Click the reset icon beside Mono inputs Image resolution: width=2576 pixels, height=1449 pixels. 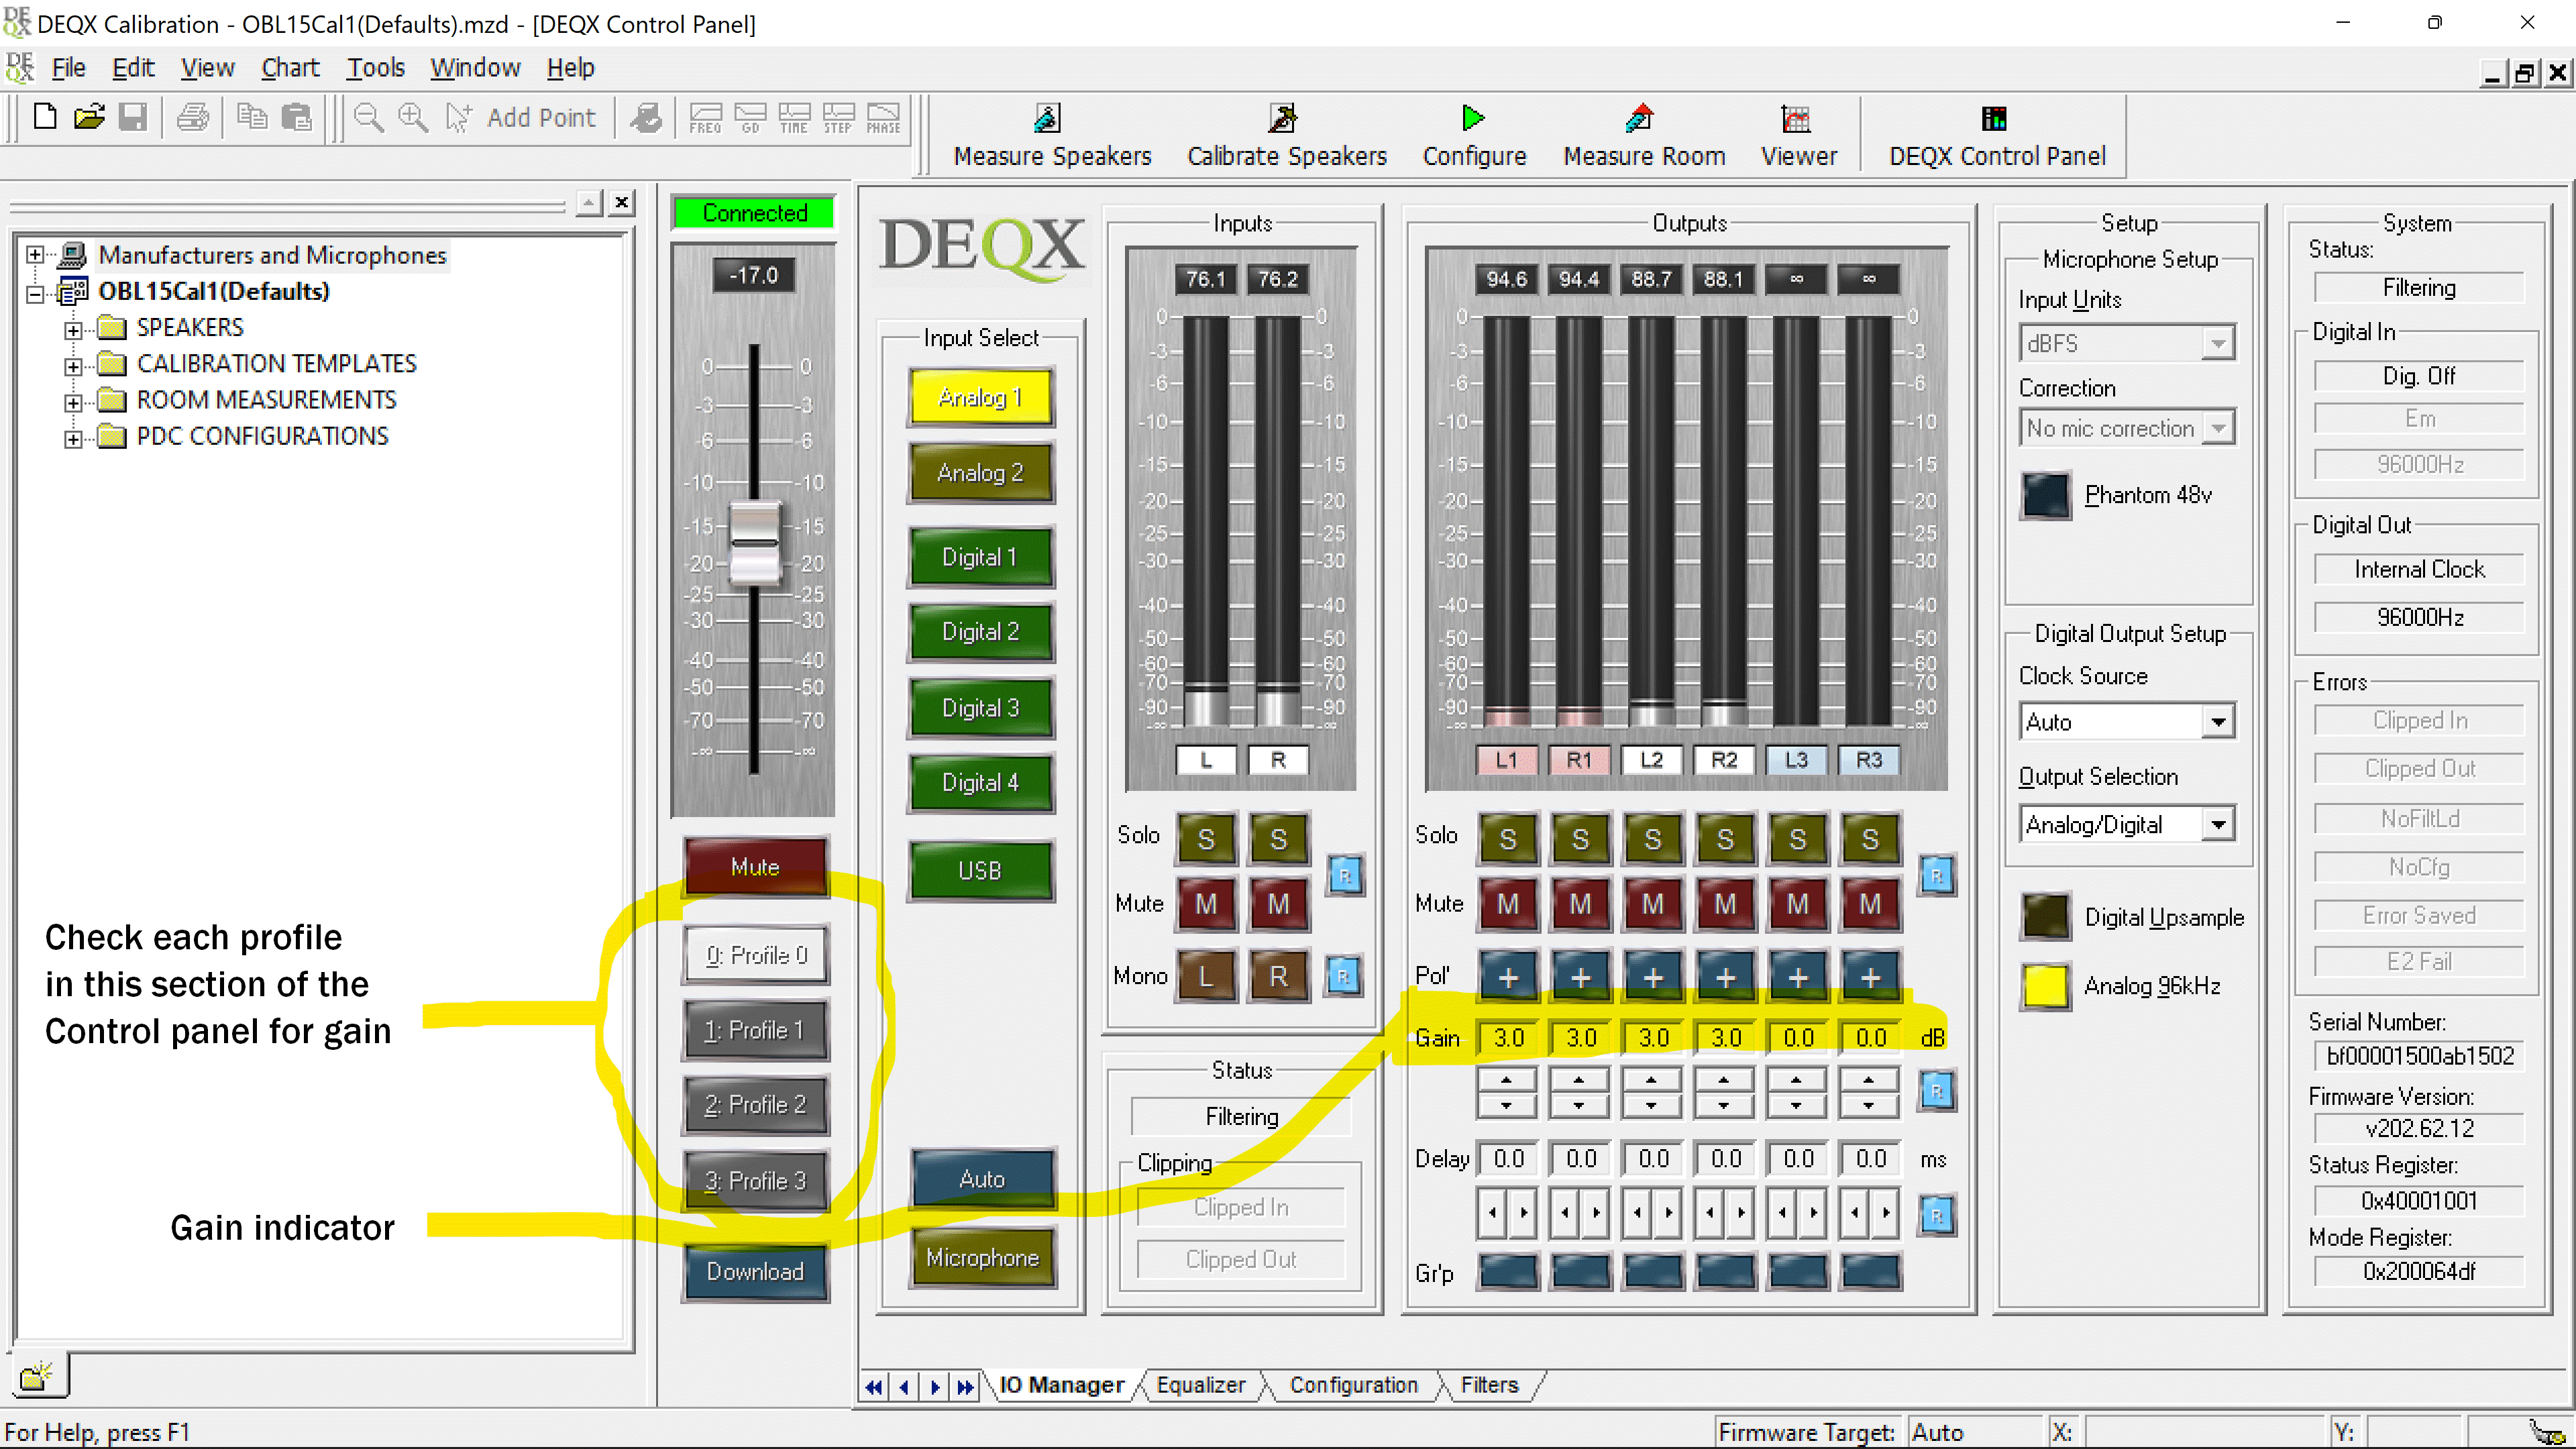point(1343,975)
